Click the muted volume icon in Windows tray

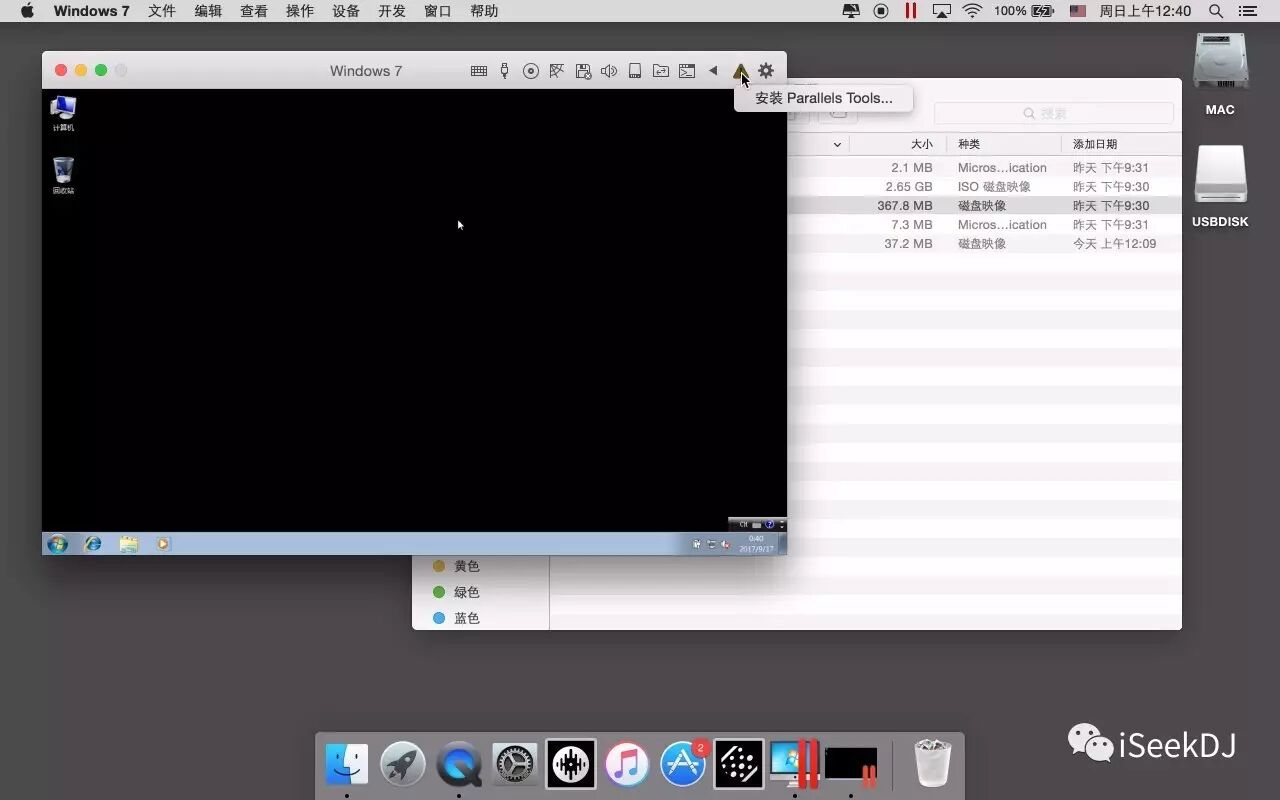(x=725, y=544)
